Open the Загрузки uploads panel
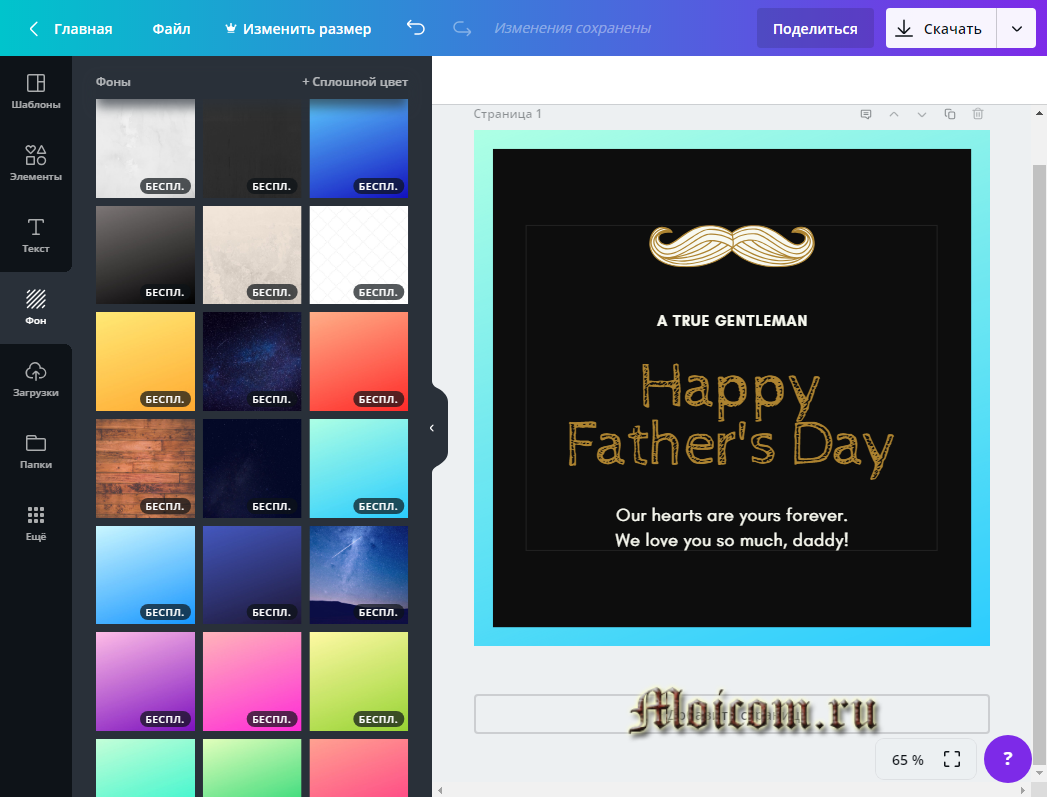The image size is (1047, 797). click(36, 379)
